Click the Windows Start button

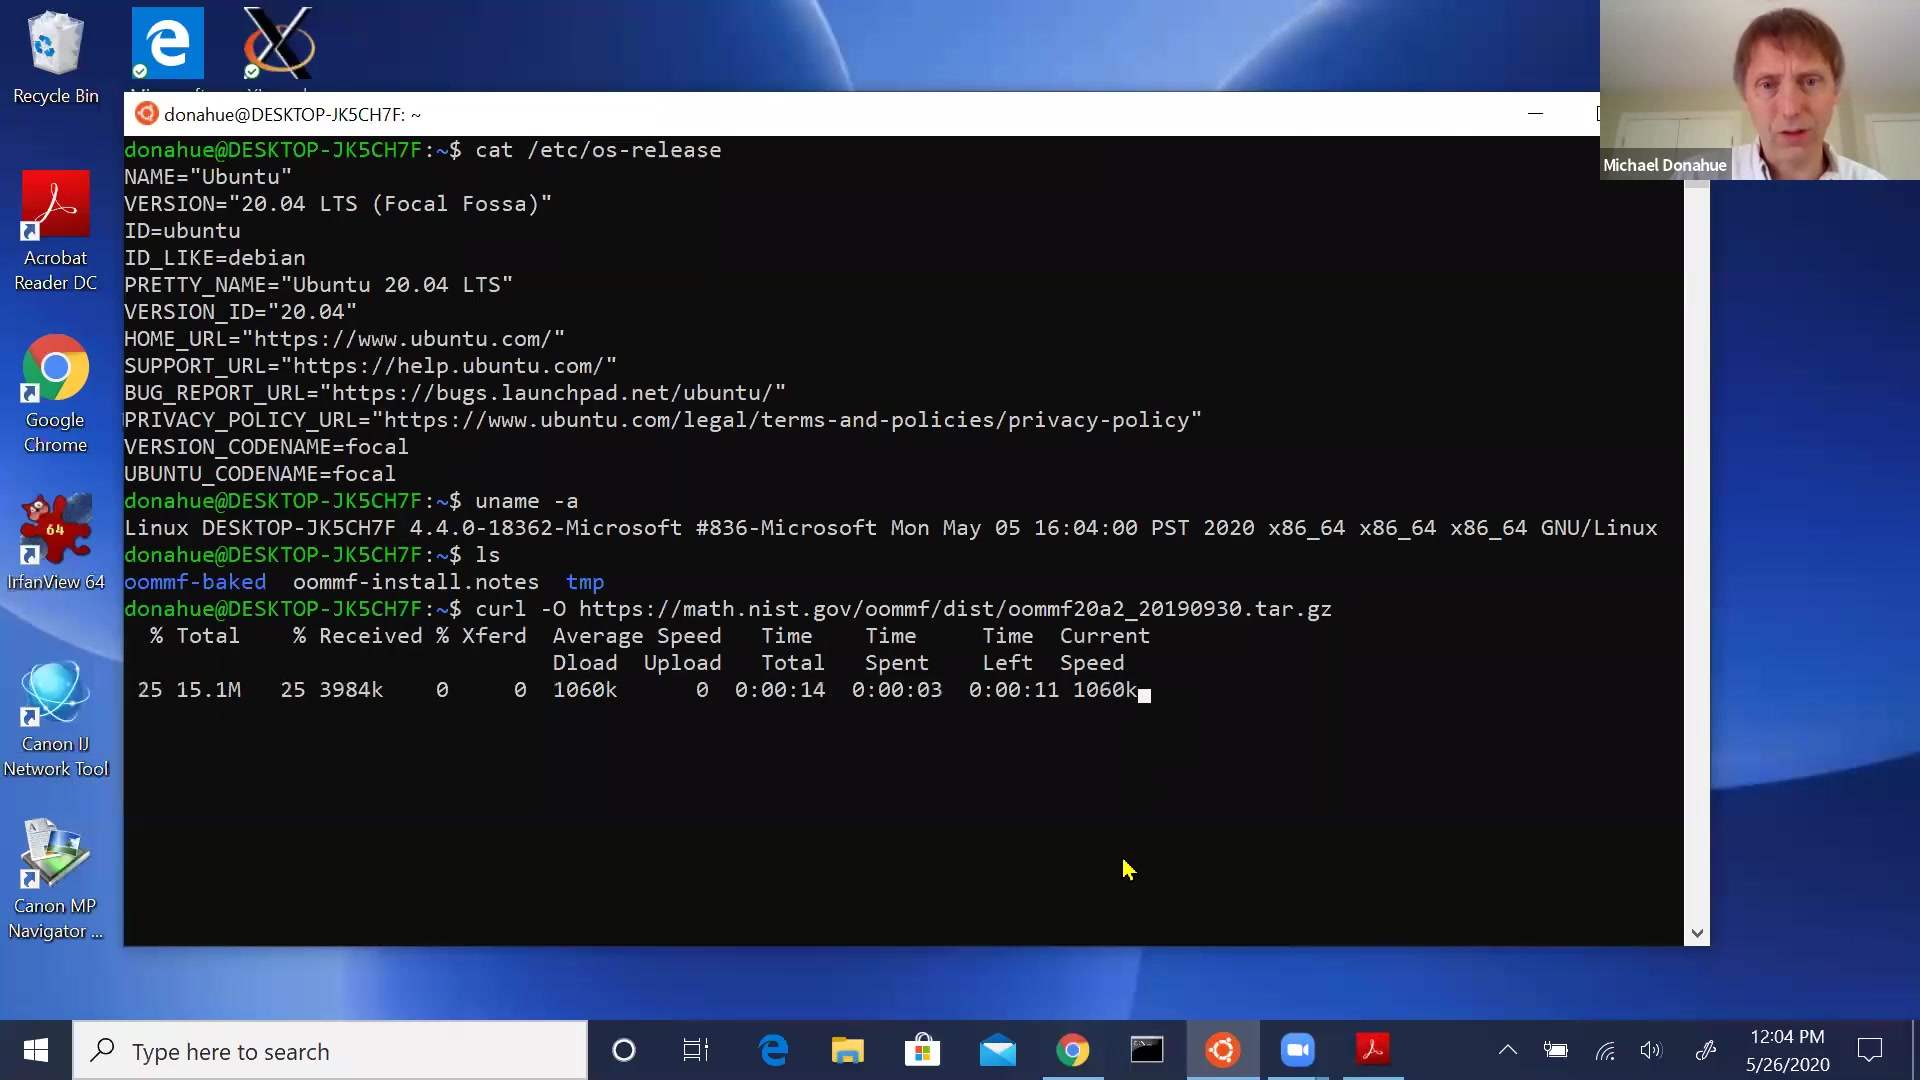[x=36, y=1050]
